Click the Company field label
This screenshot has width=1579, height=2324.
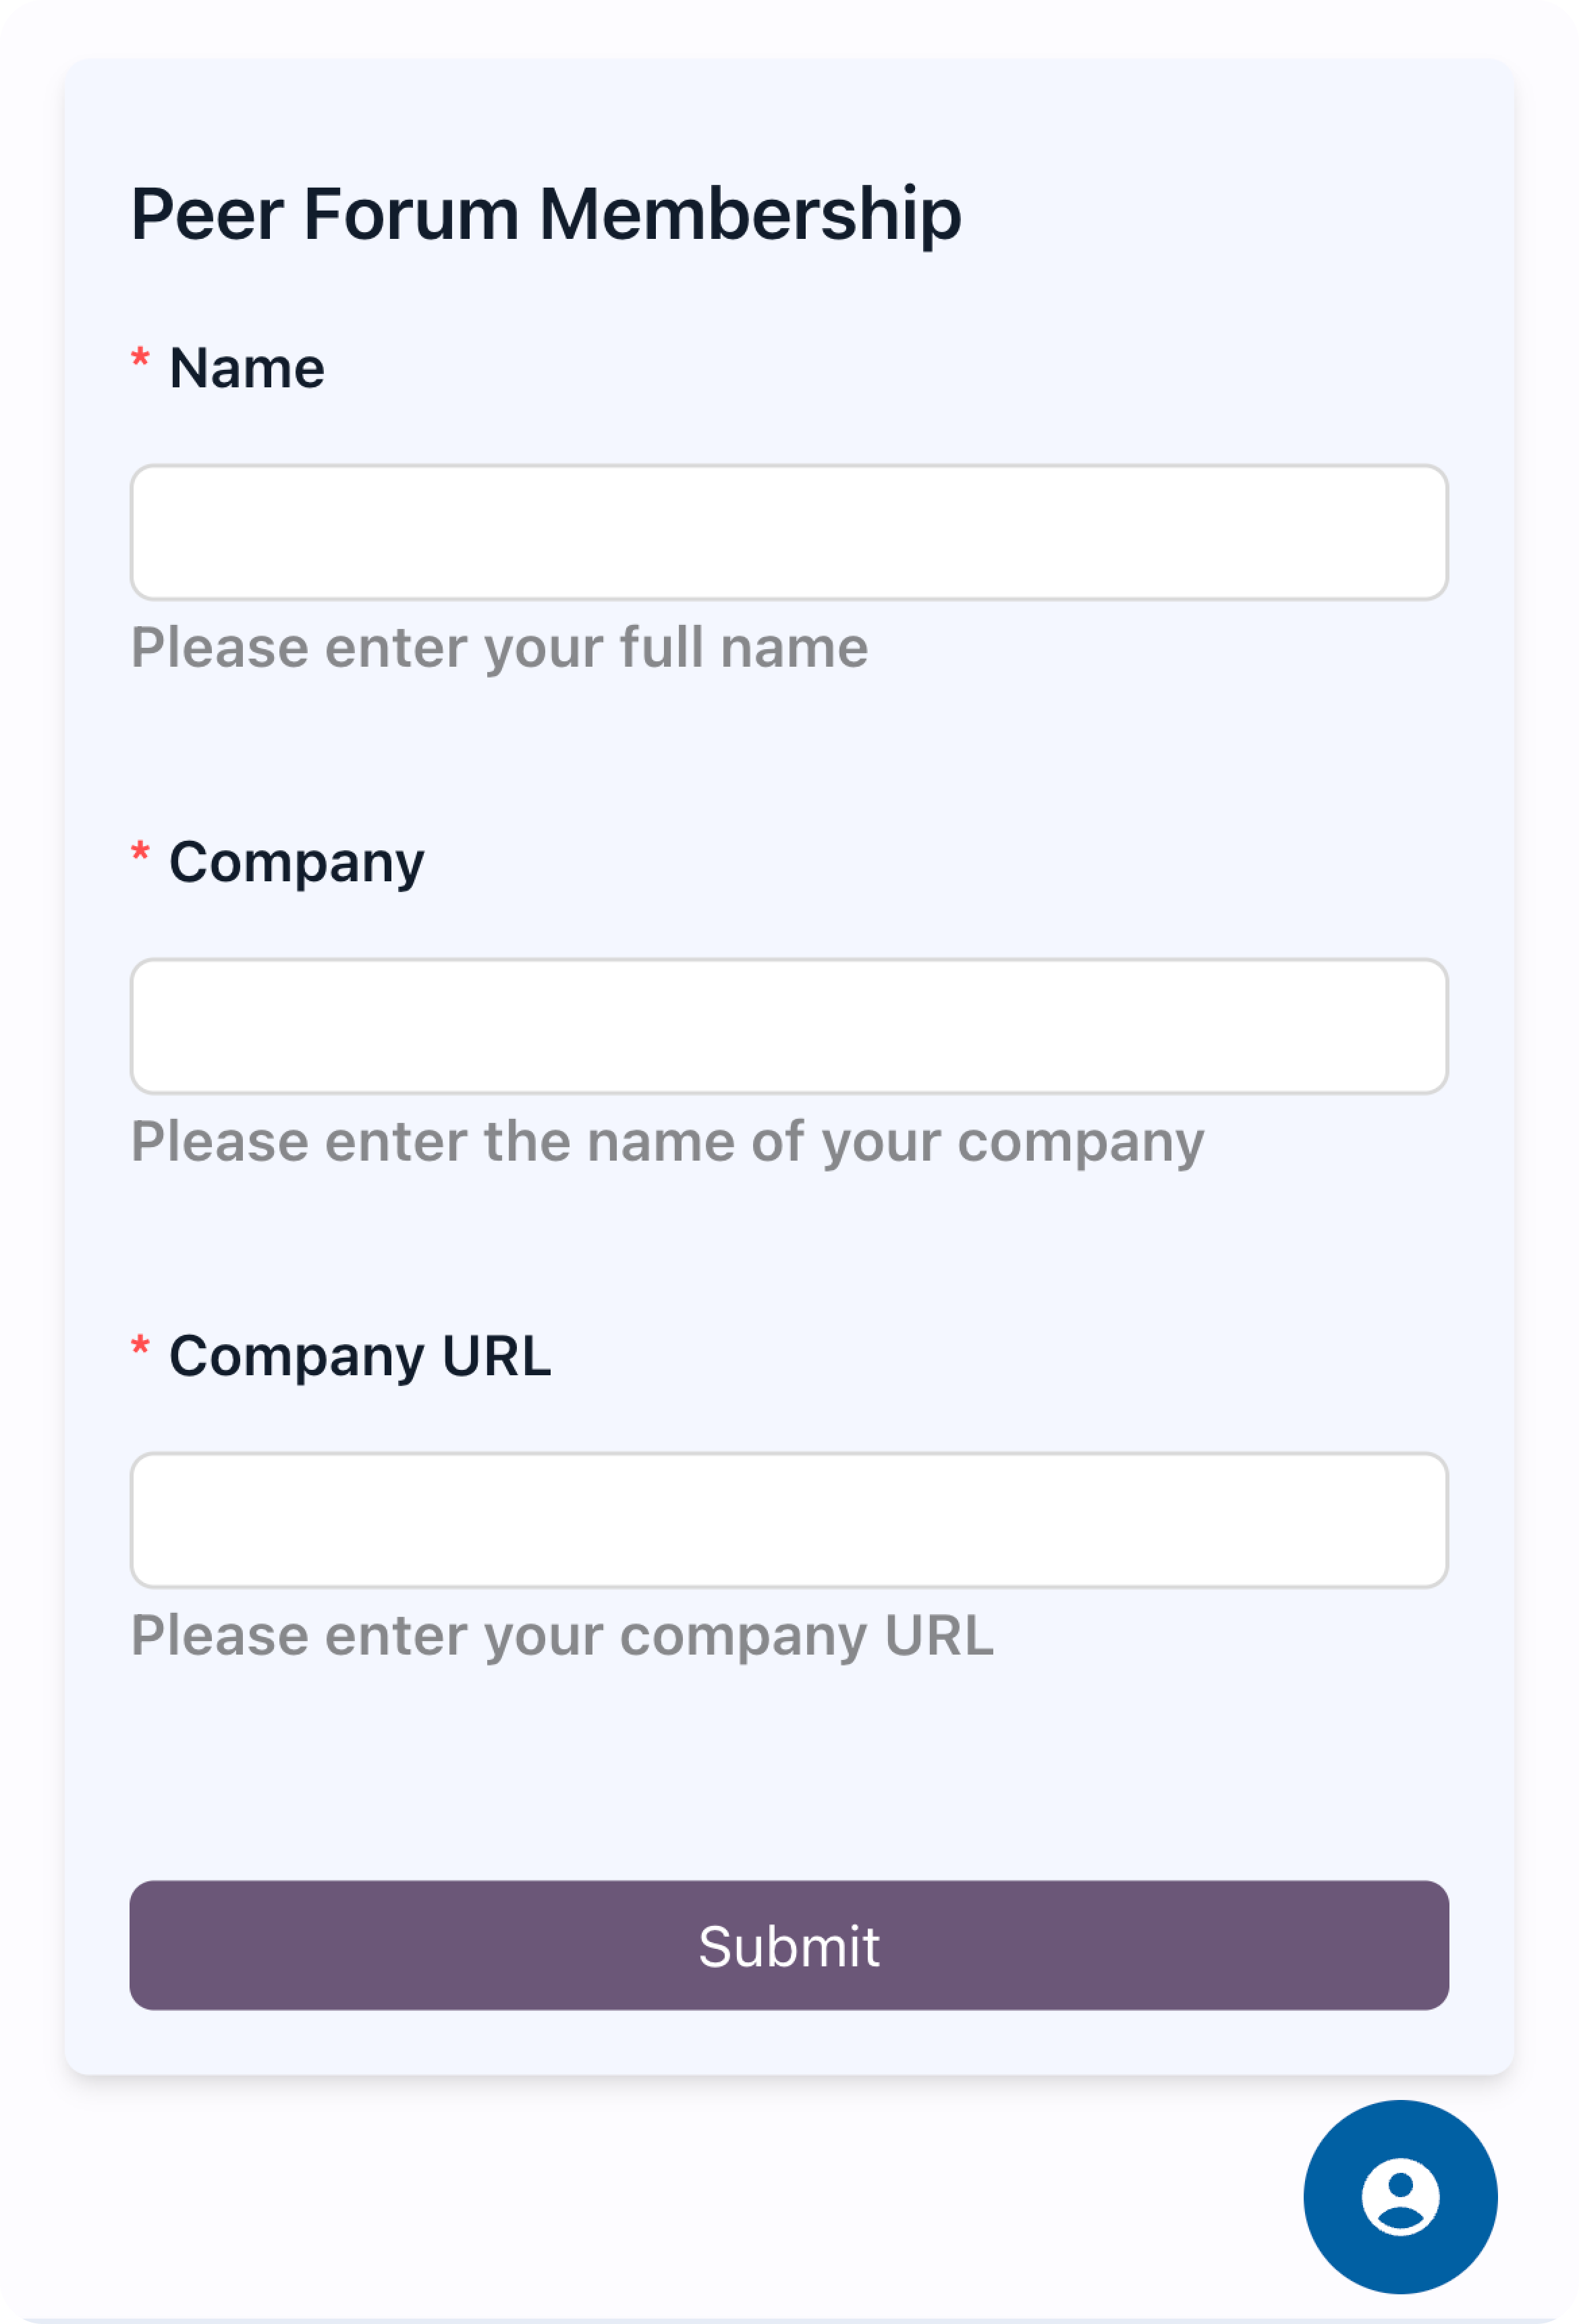click(296, 862)
